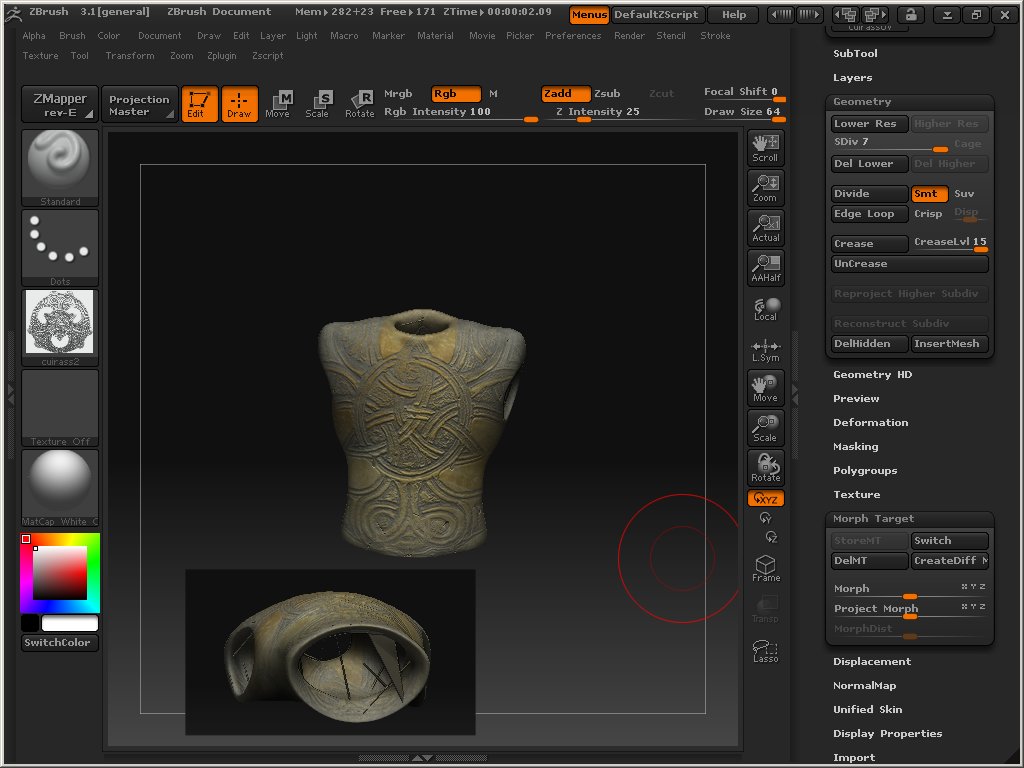Click the Actual size icon
Viewport: 1024px width, 768px height.
pos(765,227)
